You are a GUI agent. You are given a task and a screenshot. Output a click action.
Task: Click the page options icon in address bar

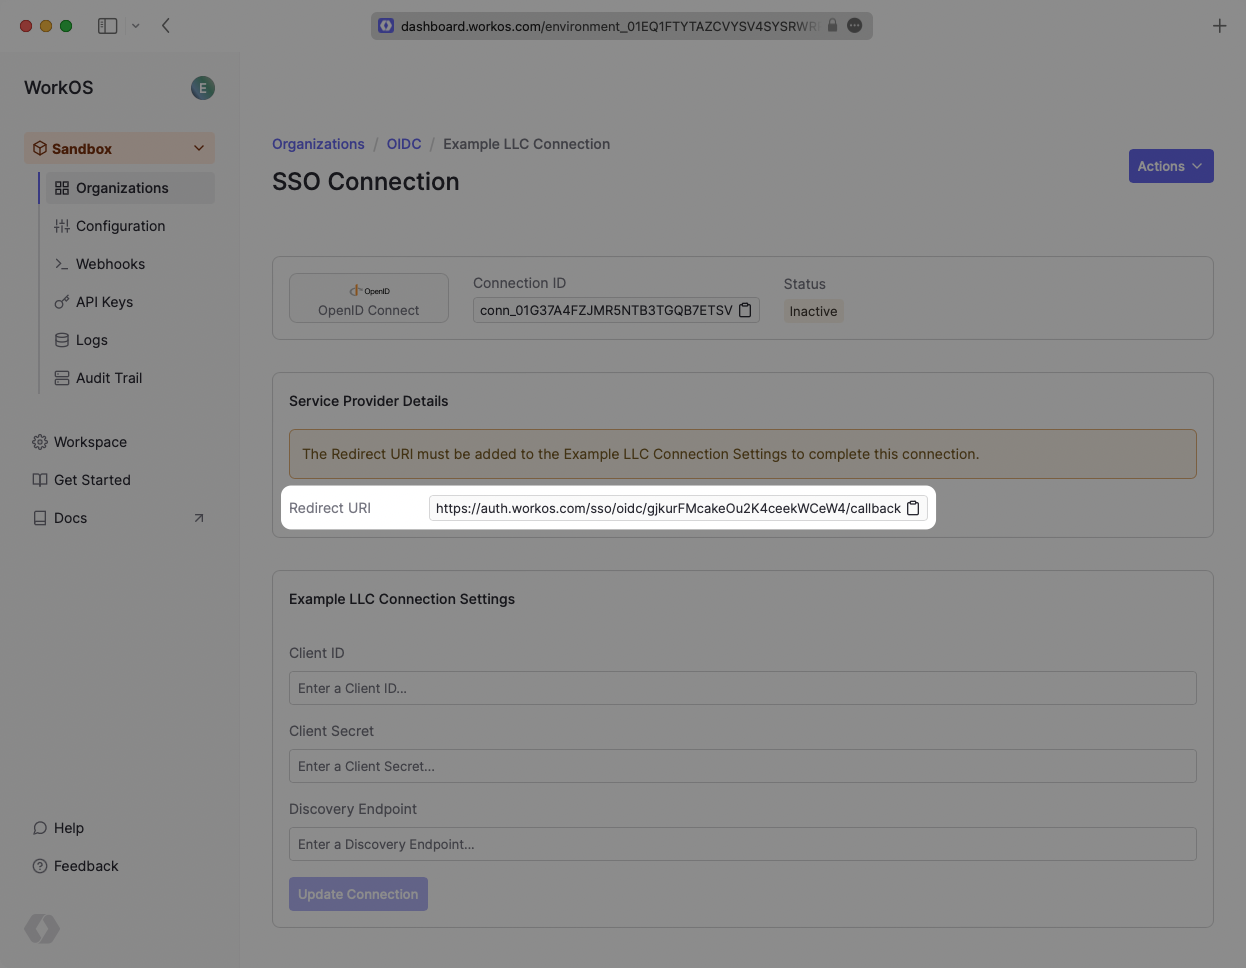(x=855, y=26)
